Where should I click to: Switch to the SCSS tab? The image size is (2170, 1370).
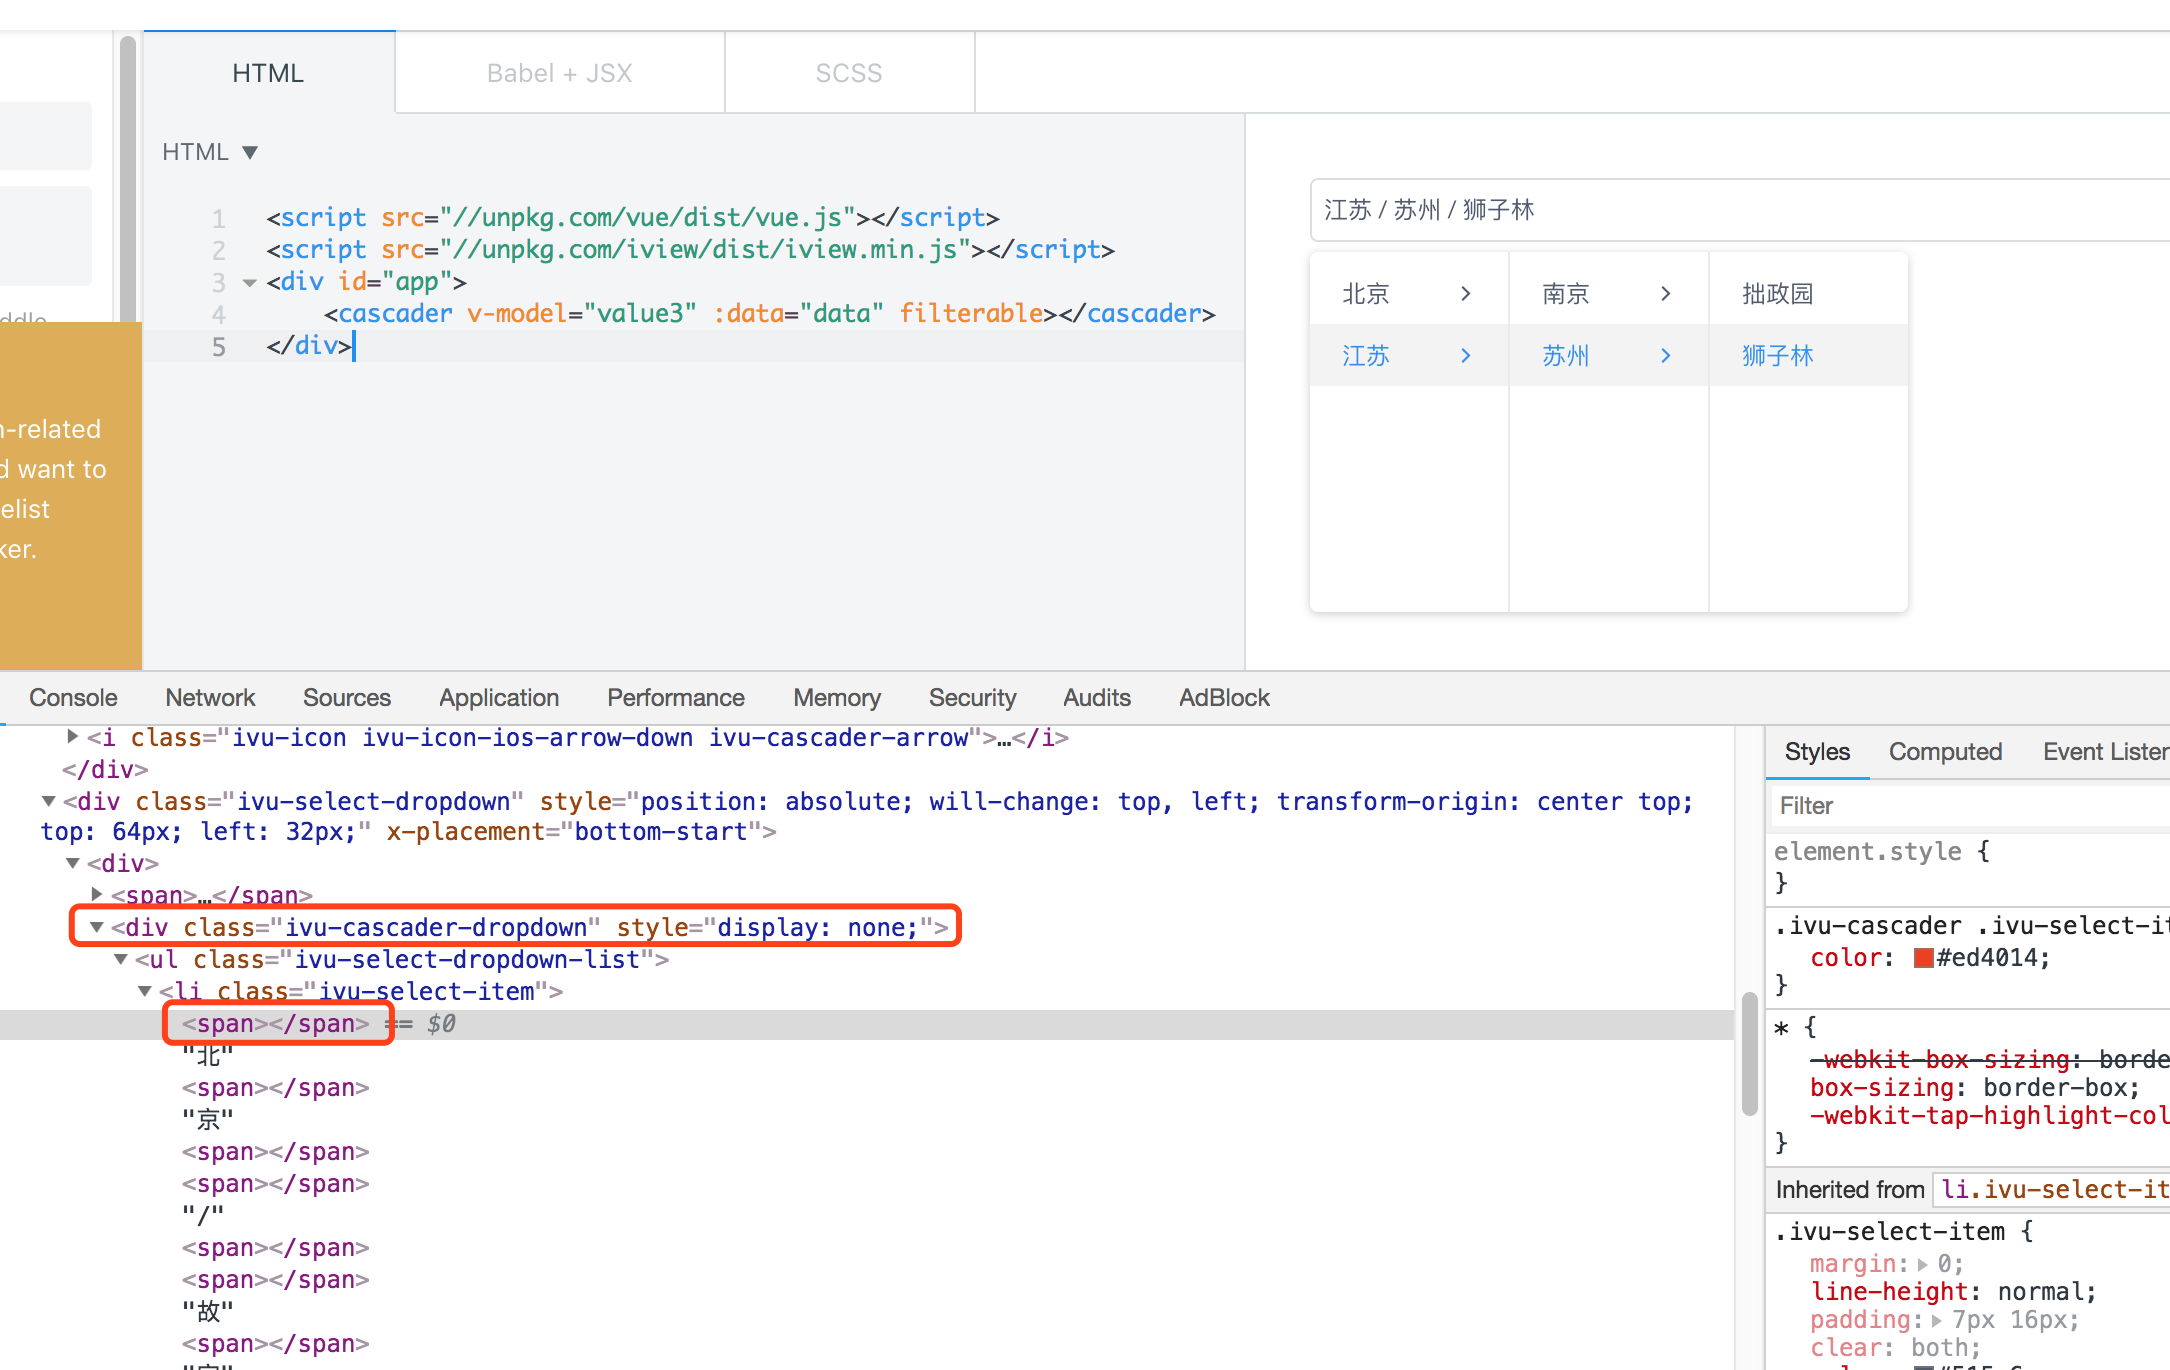848,72
